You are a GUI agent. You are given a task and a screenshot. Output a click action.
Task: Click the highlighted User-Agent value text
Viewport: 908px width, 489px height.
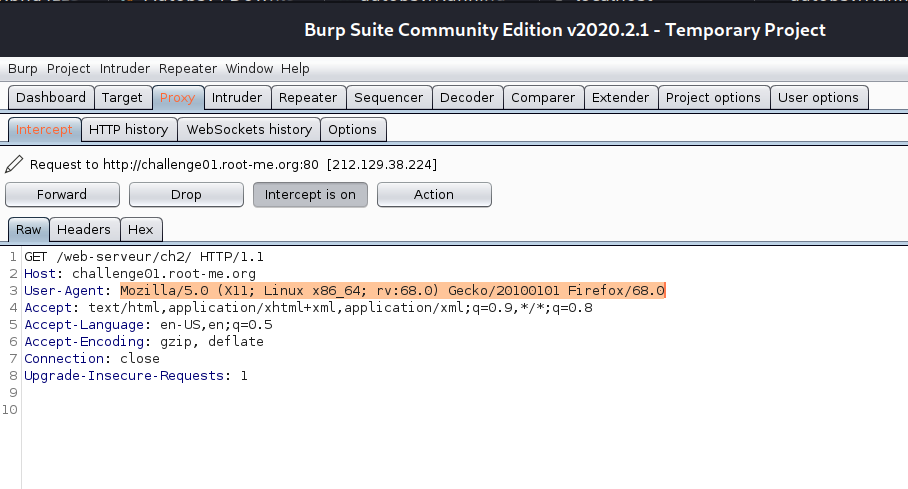click(392, 291)
